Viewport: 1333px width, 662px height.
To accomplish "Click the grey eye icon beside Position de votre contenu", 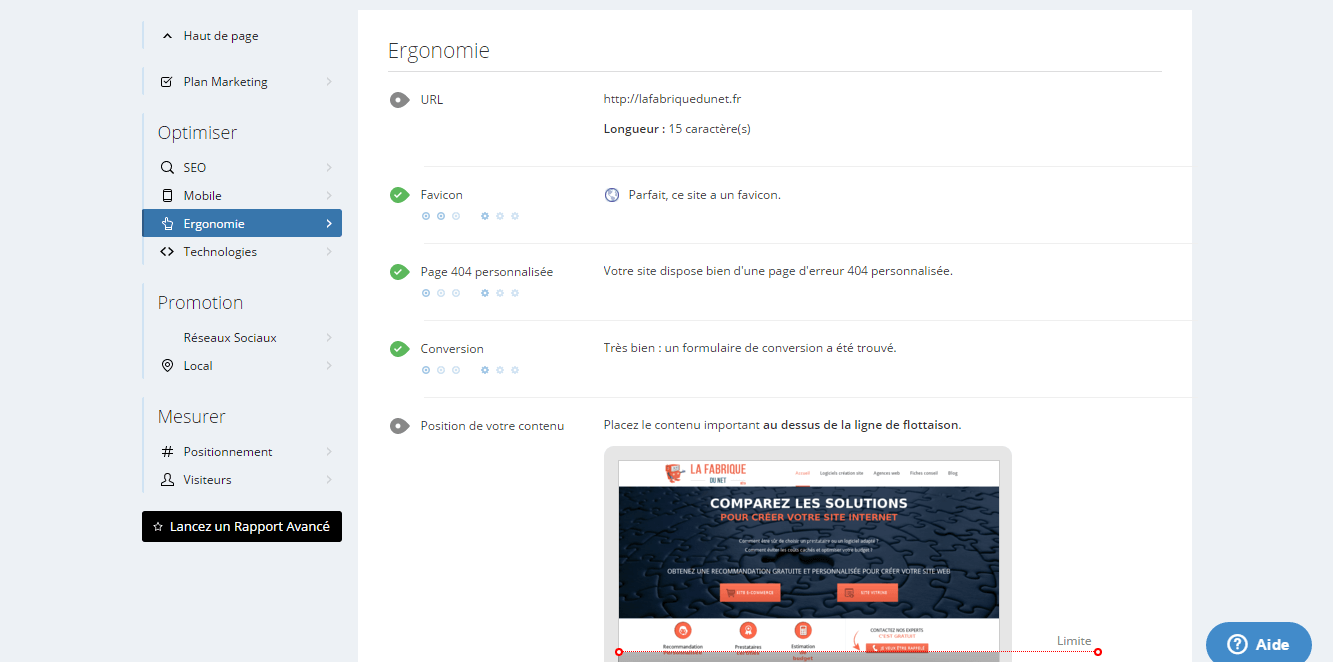I will (400, 426).
